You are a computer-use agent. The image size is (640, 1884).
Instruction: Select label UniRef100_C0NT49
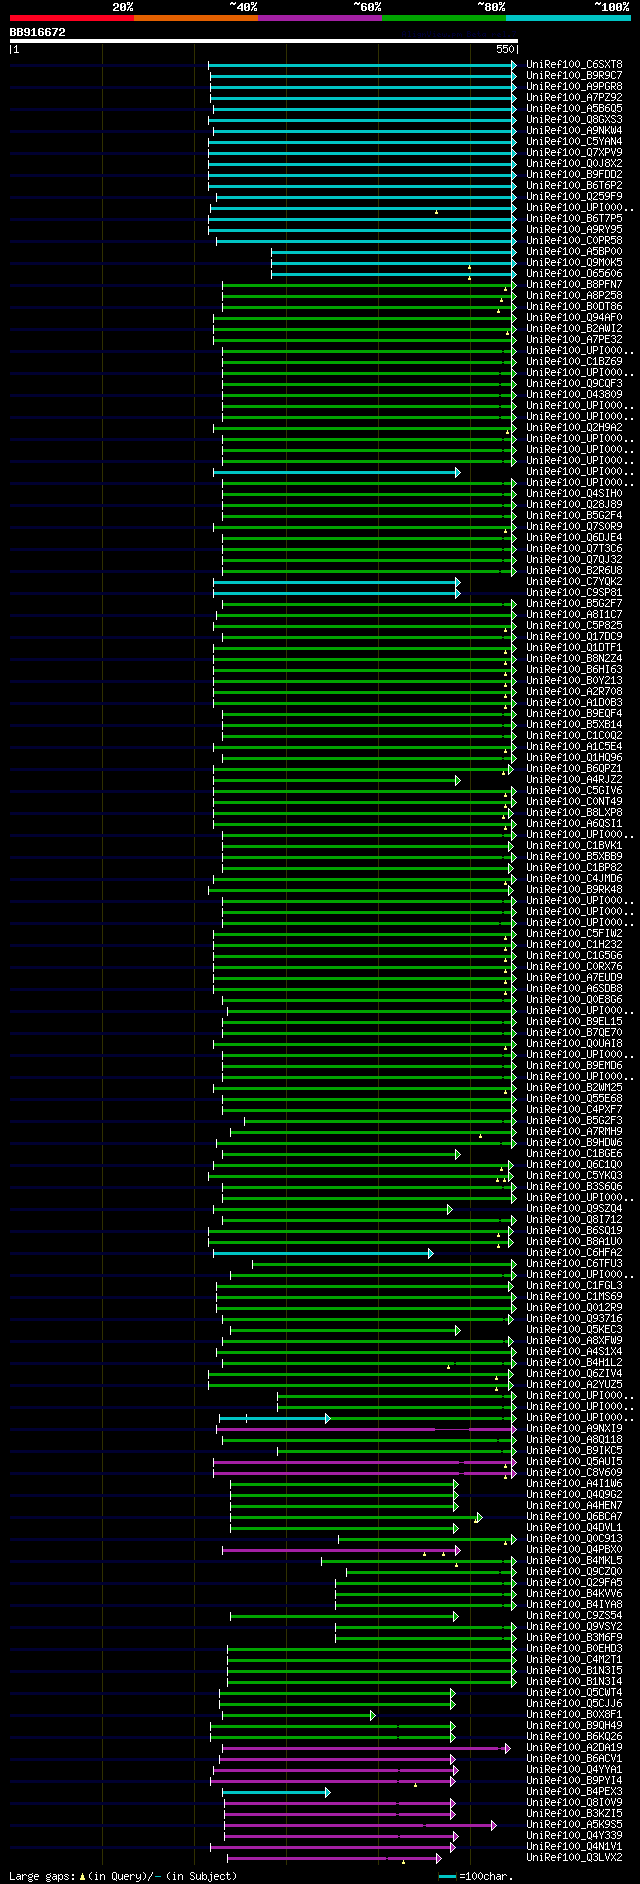coord(574,801)
